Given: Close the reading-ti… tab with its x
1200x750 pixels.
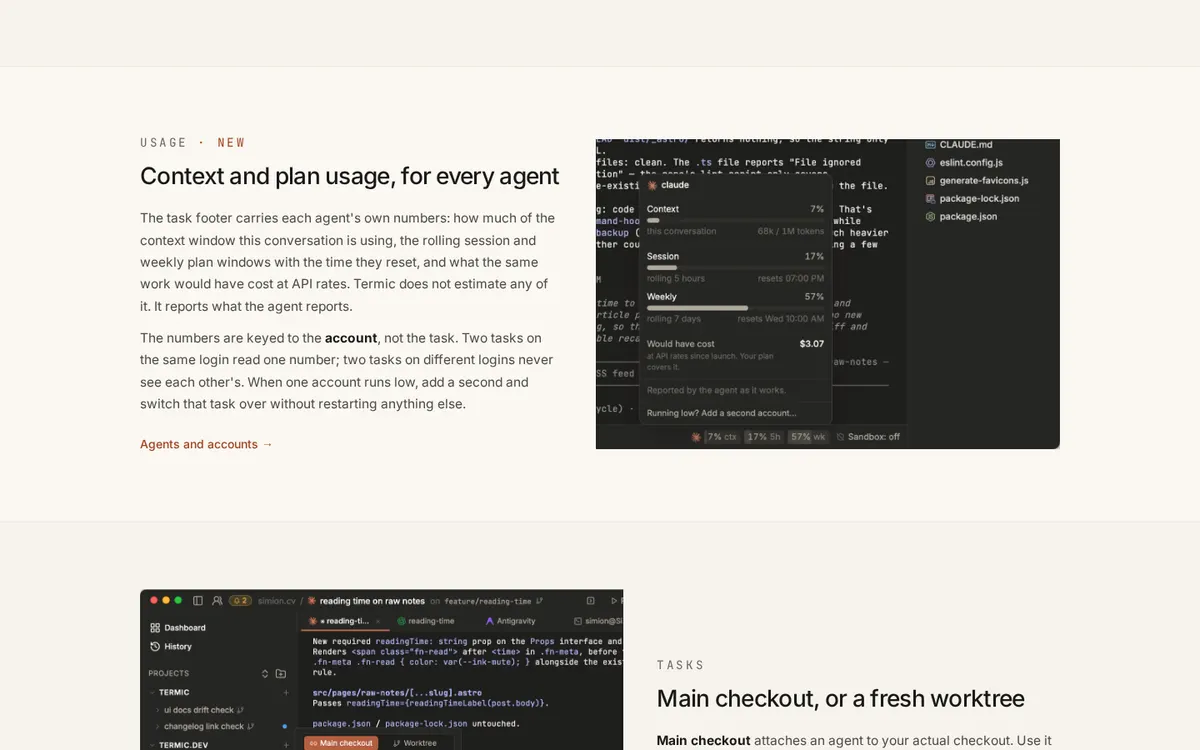Looking at the screenshot, I should coord(376,621).
